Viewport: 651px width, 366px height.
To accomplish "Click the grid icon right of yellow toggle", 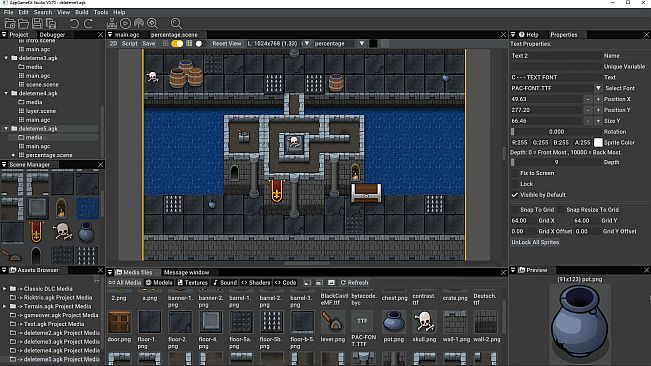I will pos(189,44).
